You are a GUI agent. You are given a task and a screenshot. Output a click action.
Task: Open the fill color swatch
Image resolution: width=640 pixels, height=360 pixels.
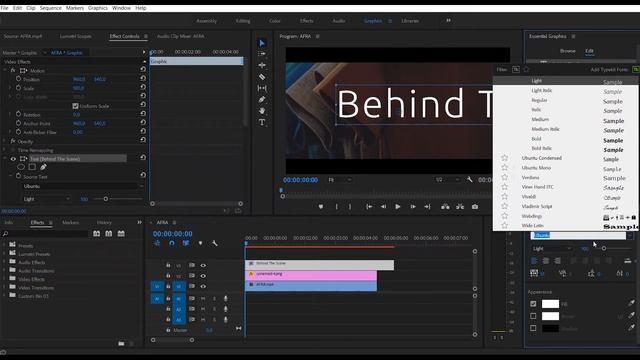click(550, 304)
